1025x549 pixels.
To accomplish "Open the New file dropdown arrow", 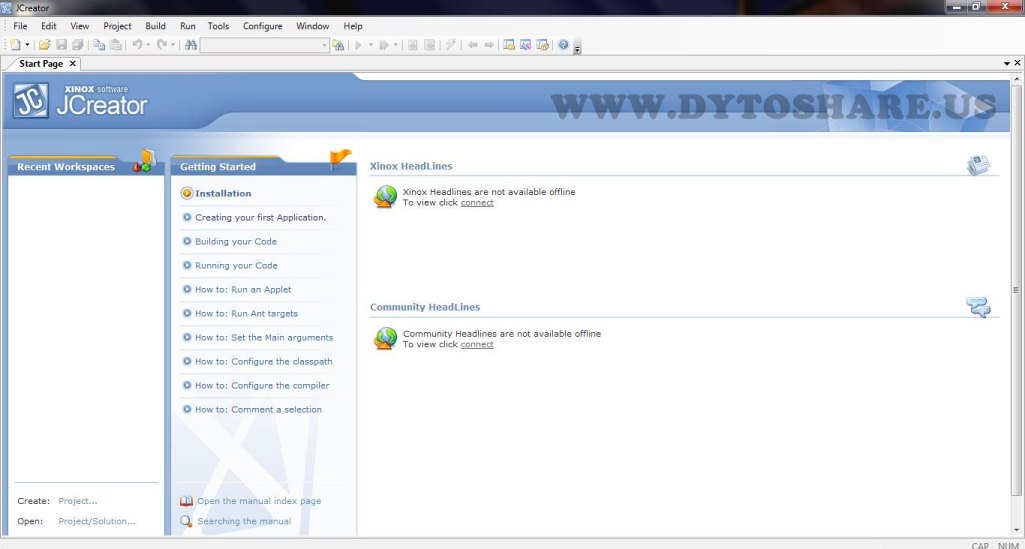I will [x=27, y=45].
